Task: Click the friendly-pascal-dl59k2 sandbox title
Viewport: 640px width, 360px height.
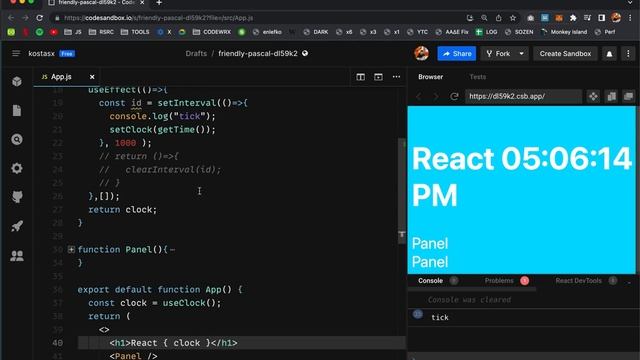Action: [x=258, y=53]
